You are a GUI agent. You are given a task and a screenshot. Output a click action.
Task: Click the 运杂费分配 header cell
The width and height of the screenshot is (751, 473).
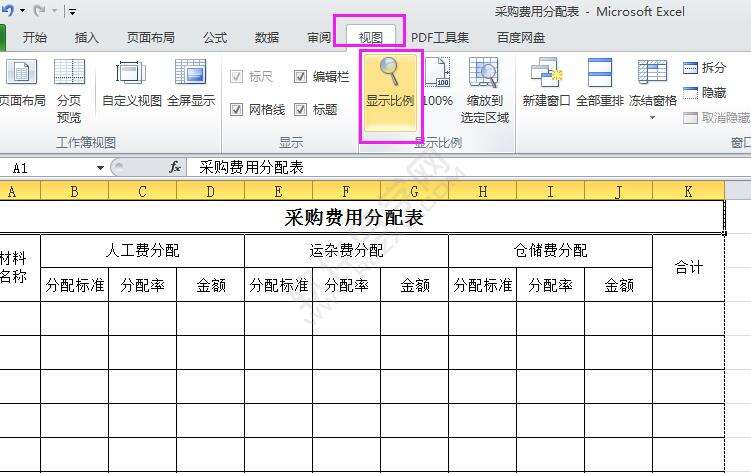click(347, 250)
